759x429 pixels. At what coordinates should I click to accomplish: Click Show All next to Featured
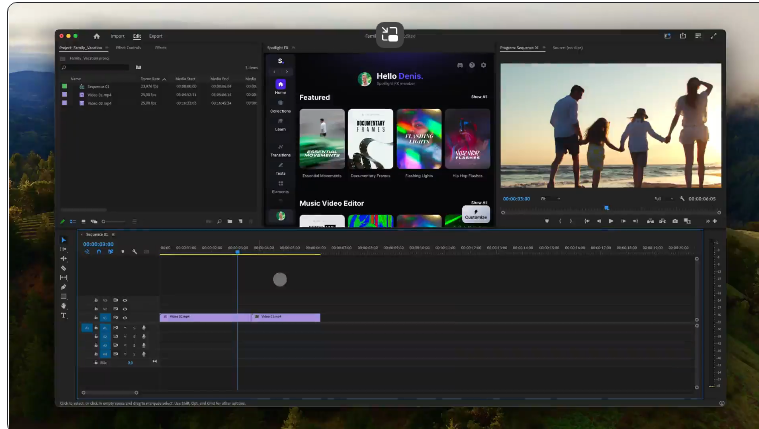(x=479, y=97)
